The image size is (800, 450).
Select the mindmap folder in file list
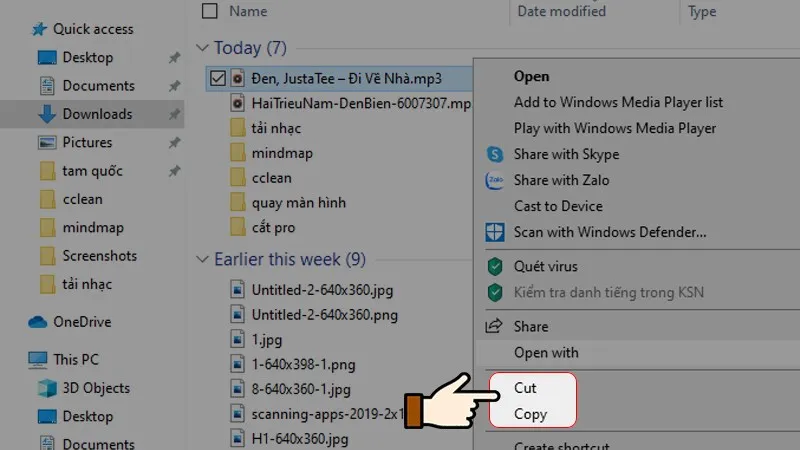282,153
